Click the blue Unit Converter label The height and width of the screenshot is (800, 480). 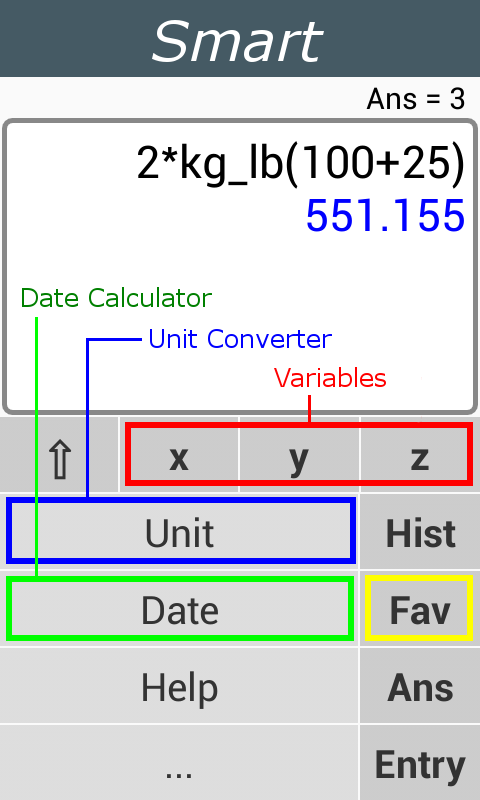[240, 339]
